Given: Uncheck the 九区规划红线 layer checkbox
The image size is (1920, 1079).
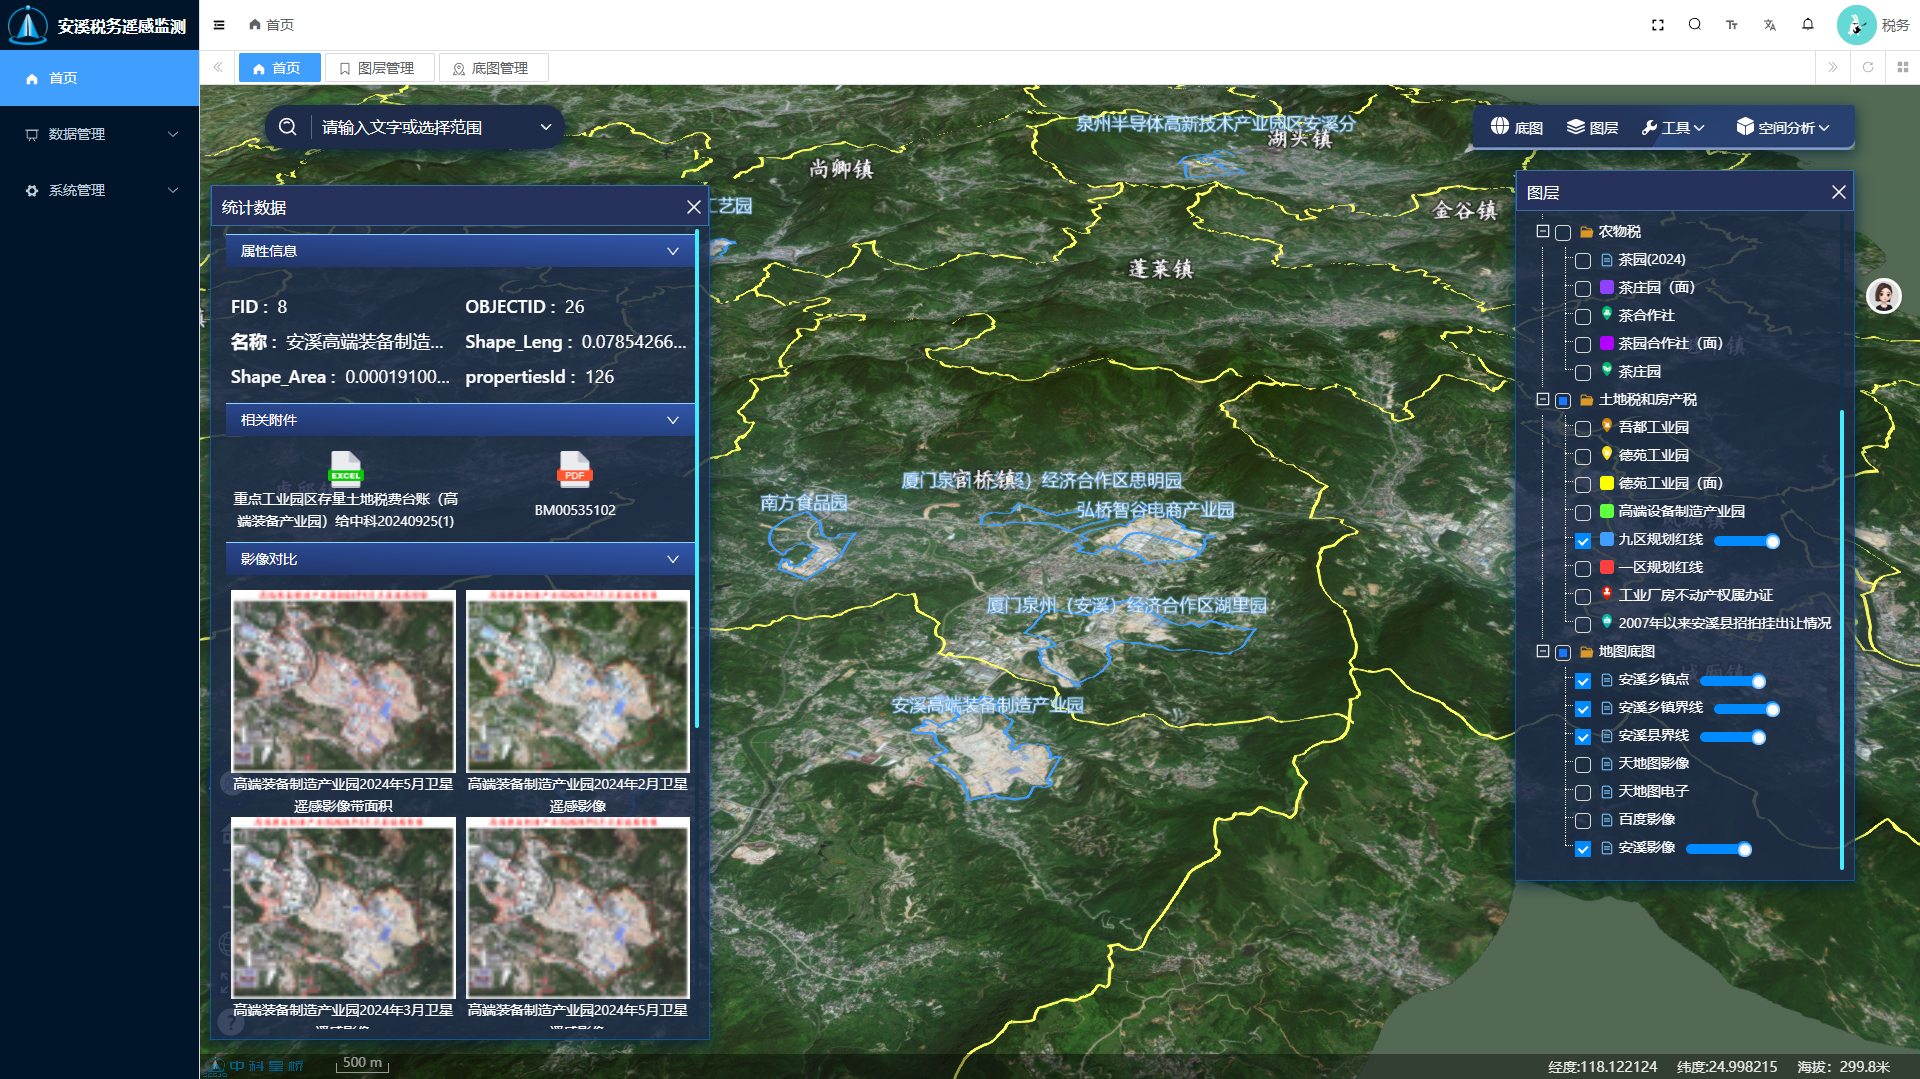Looking at the screenshot, I should click(1583, 541).
